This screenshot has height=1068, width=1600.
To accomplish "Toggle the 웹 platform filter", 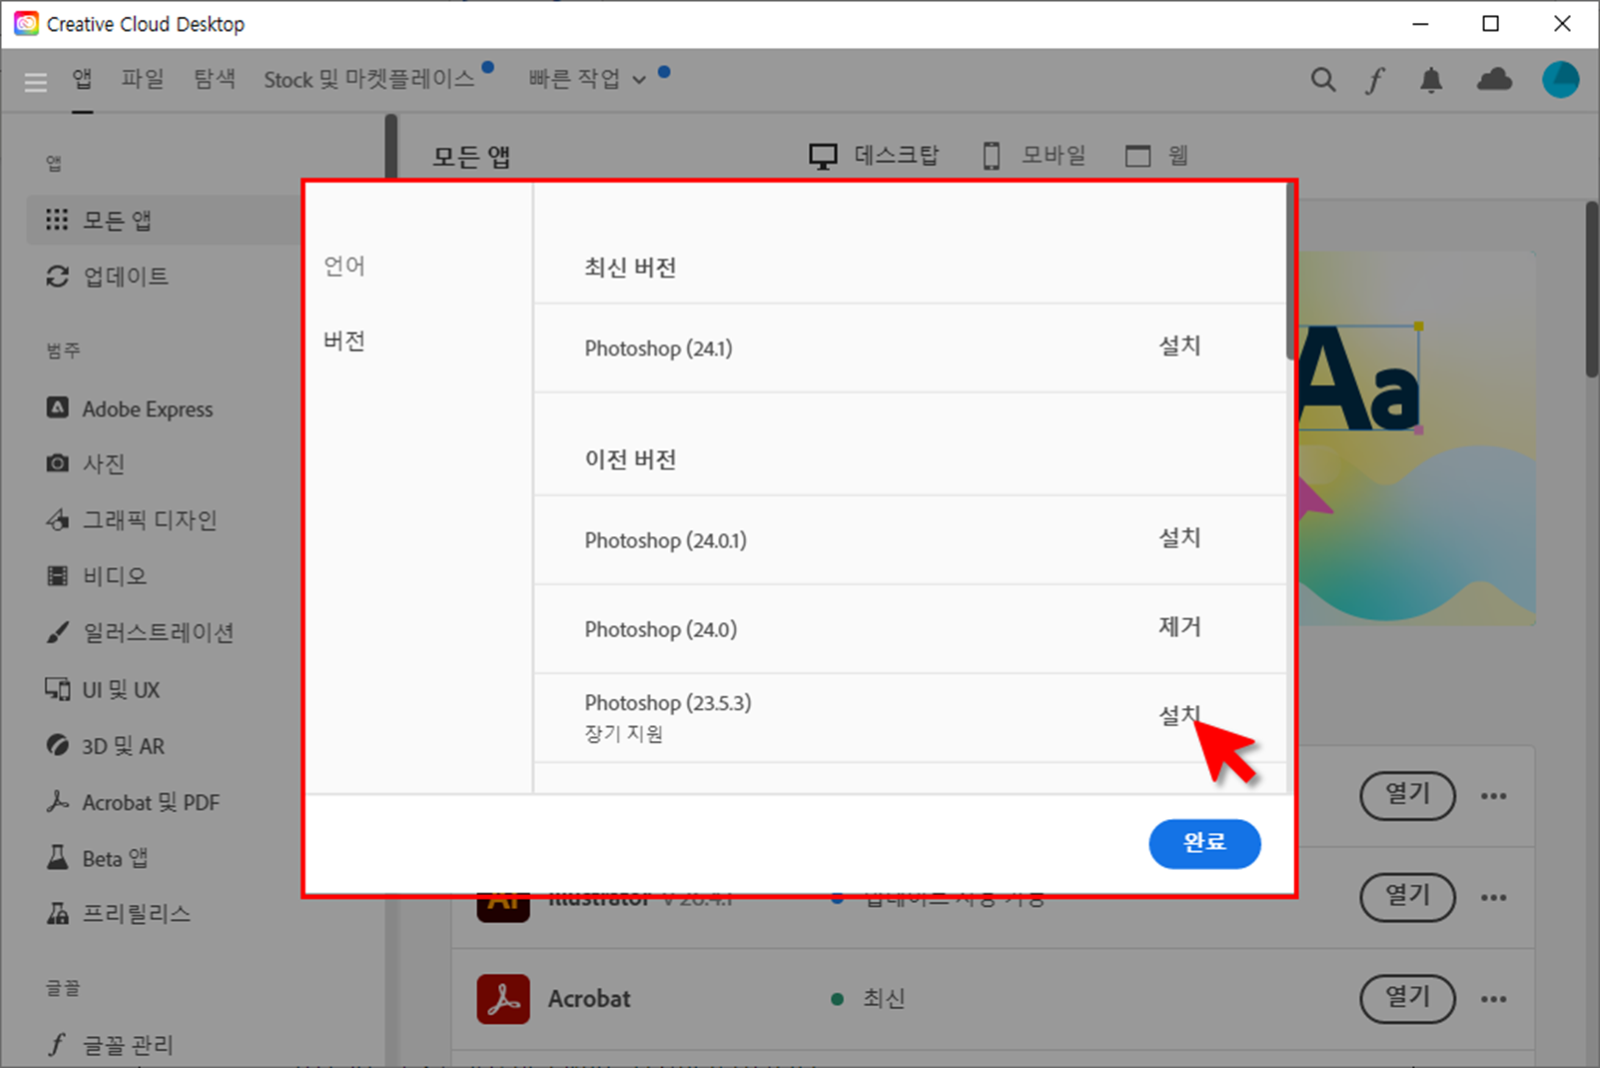I will point(1158,155).
